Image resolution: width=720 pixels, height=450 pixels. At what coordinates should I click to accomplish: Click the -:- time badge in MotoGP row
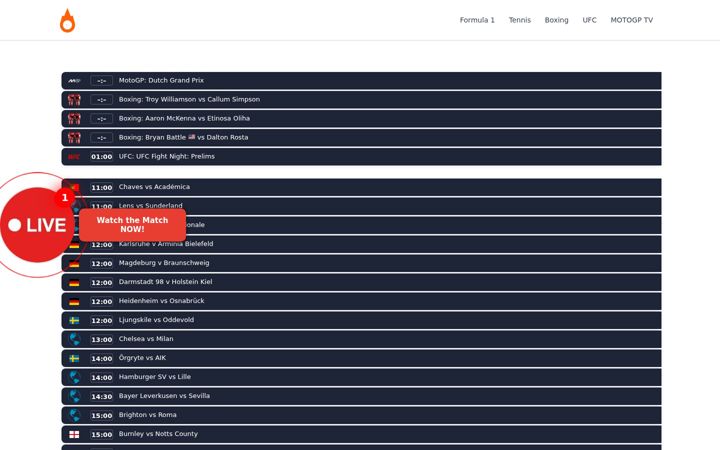(101, 81)
